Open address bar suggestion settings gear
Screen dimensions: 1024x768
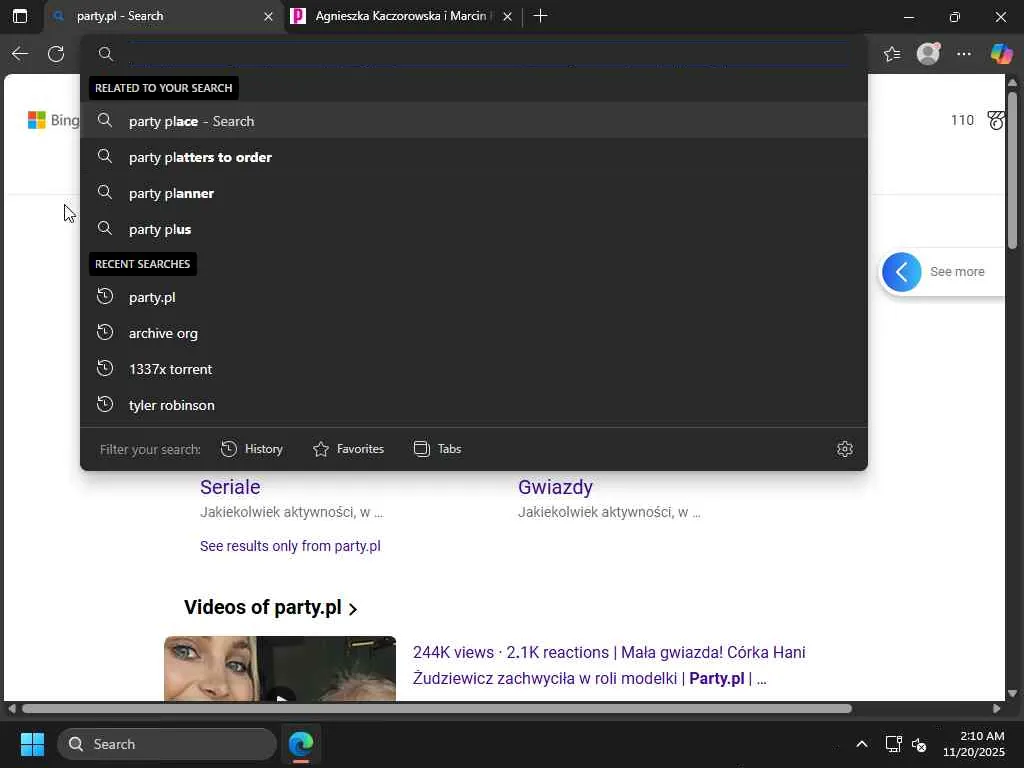(x=844, y=449)
